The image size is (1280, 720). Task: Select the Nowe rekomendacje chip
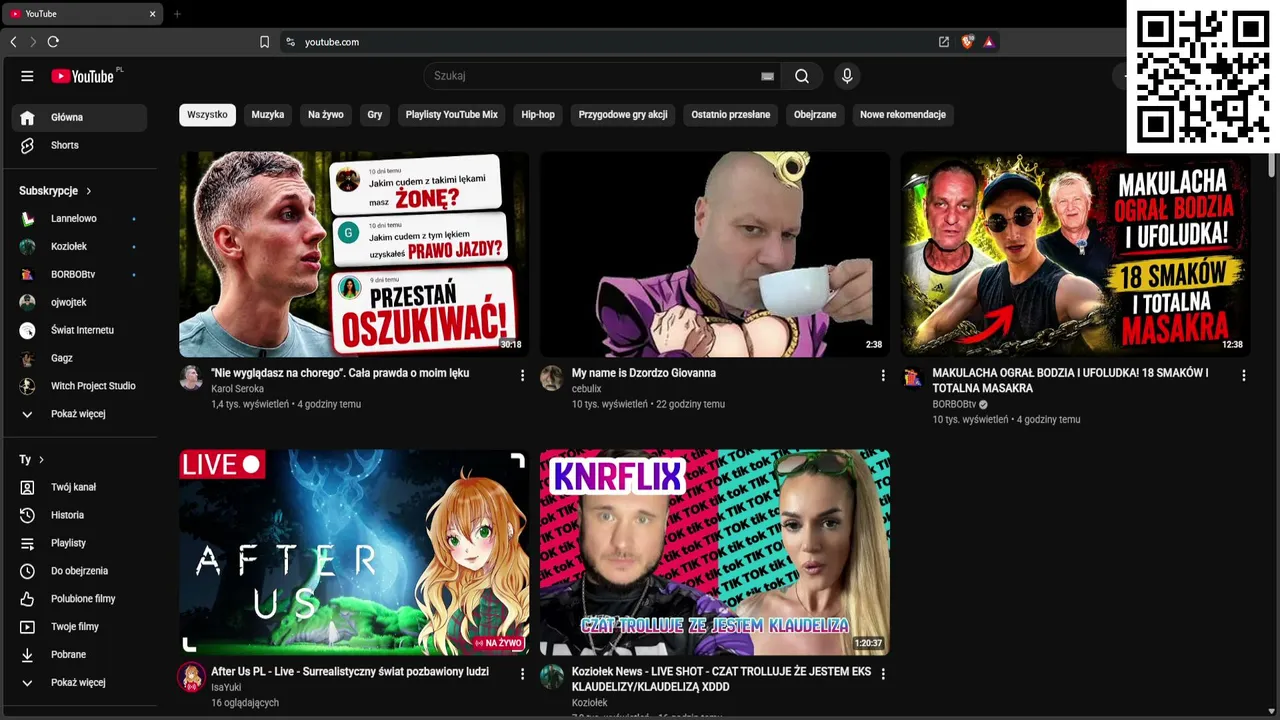[903, 115]
